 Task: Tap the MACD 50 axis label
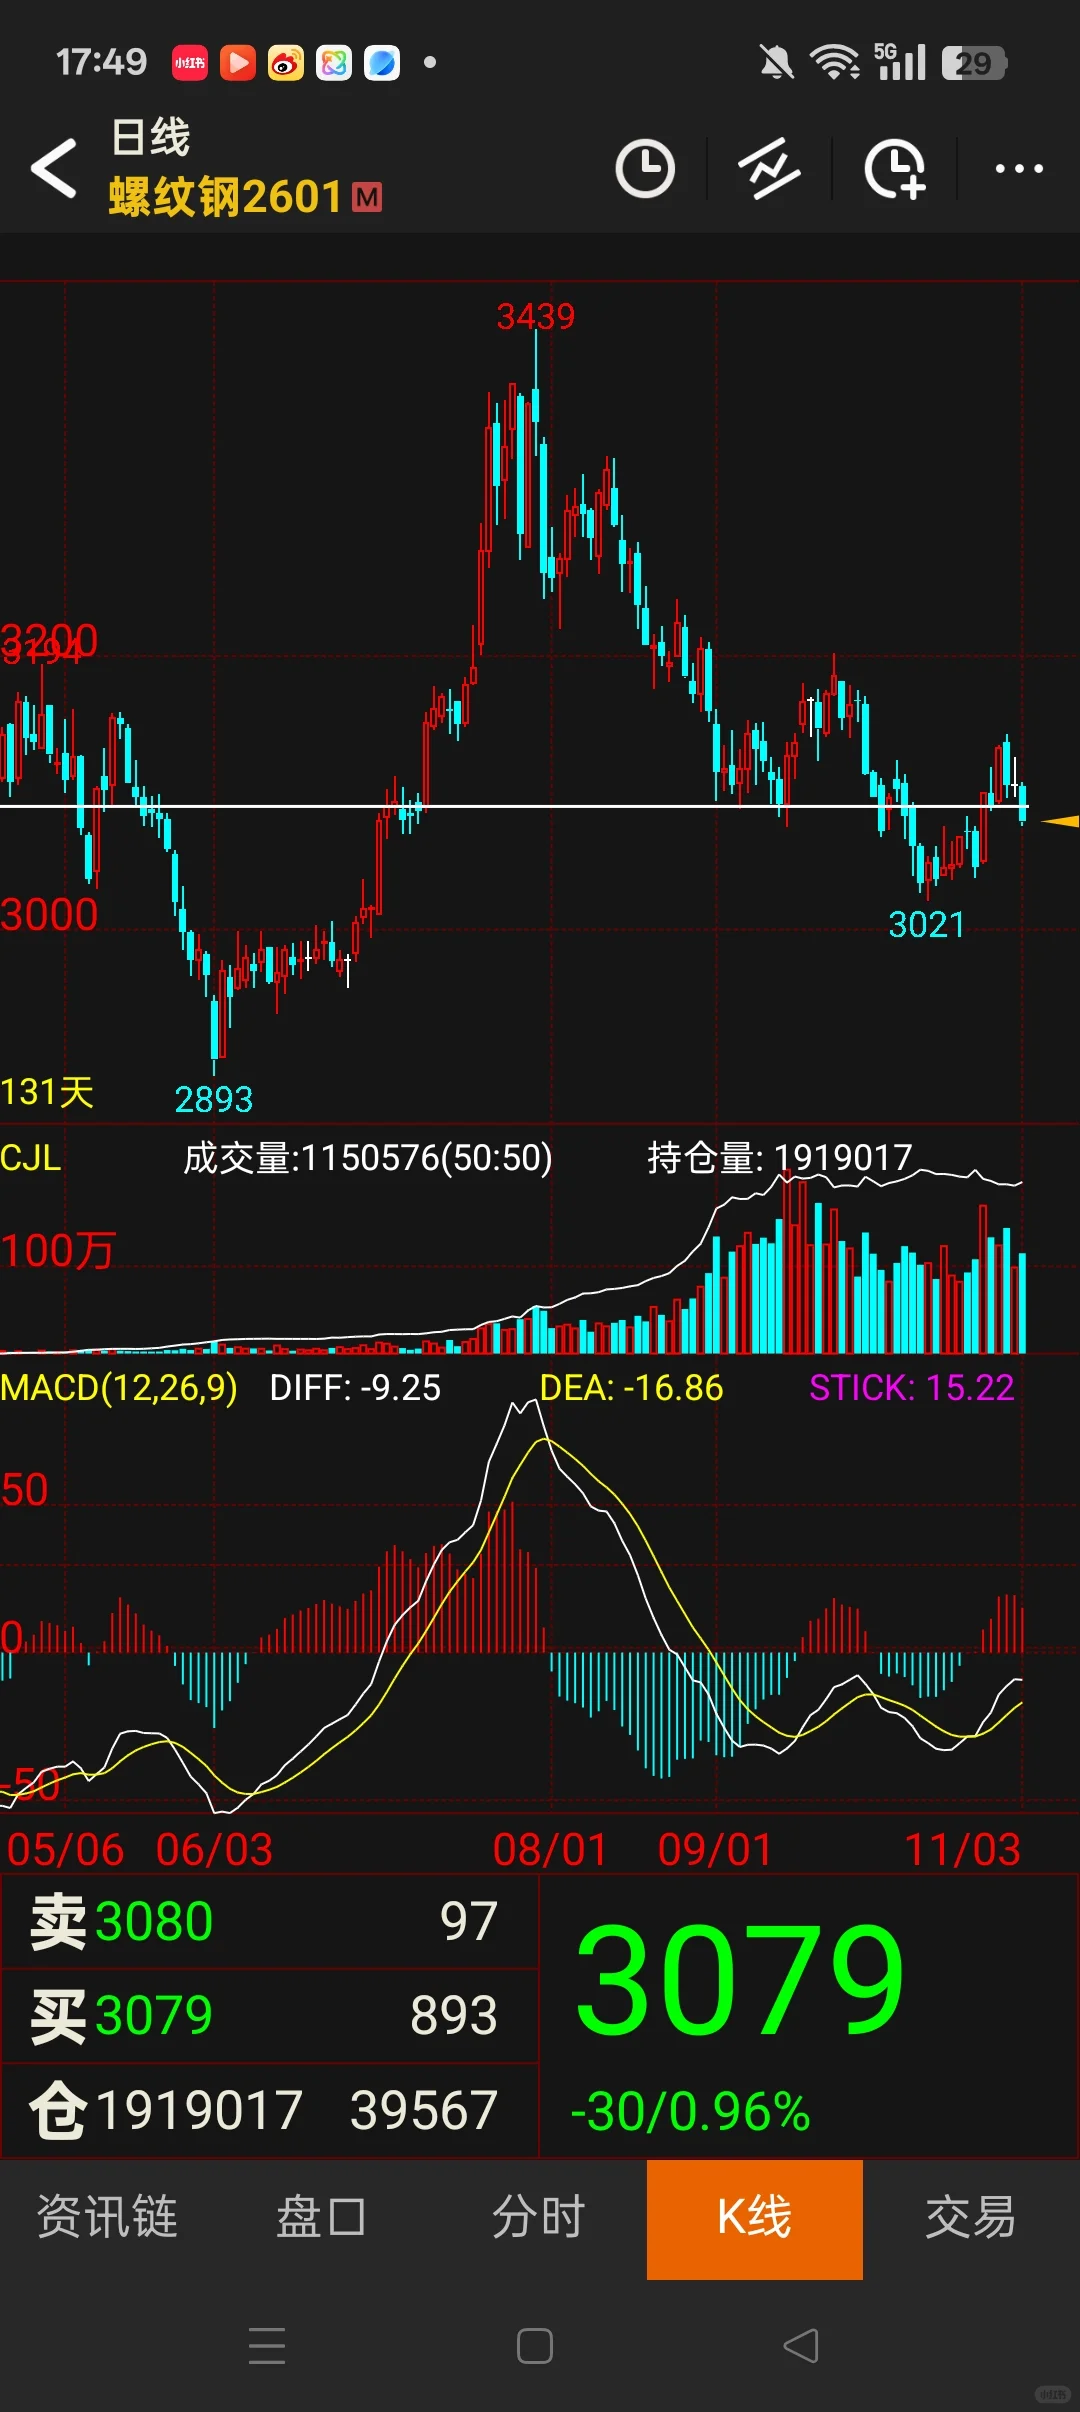click(x=25, y=1490)
